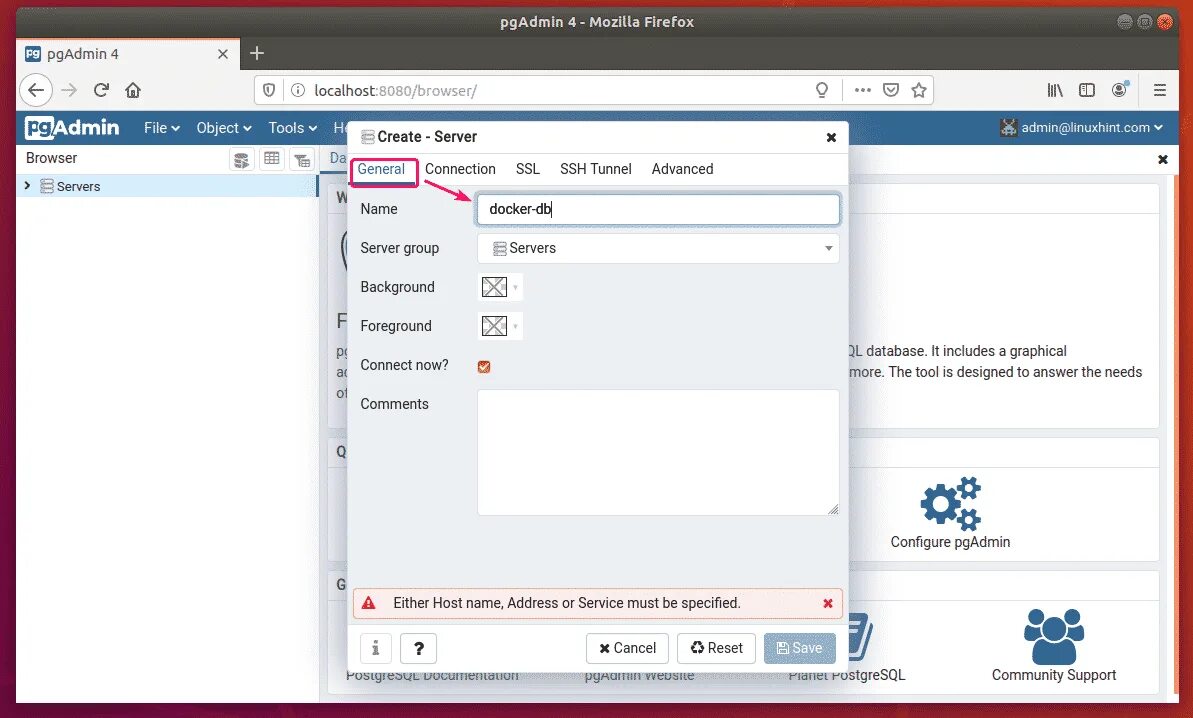Expand the Servers tree node
The width and height of the screenshot is (1193, 718).
[27, 186]
